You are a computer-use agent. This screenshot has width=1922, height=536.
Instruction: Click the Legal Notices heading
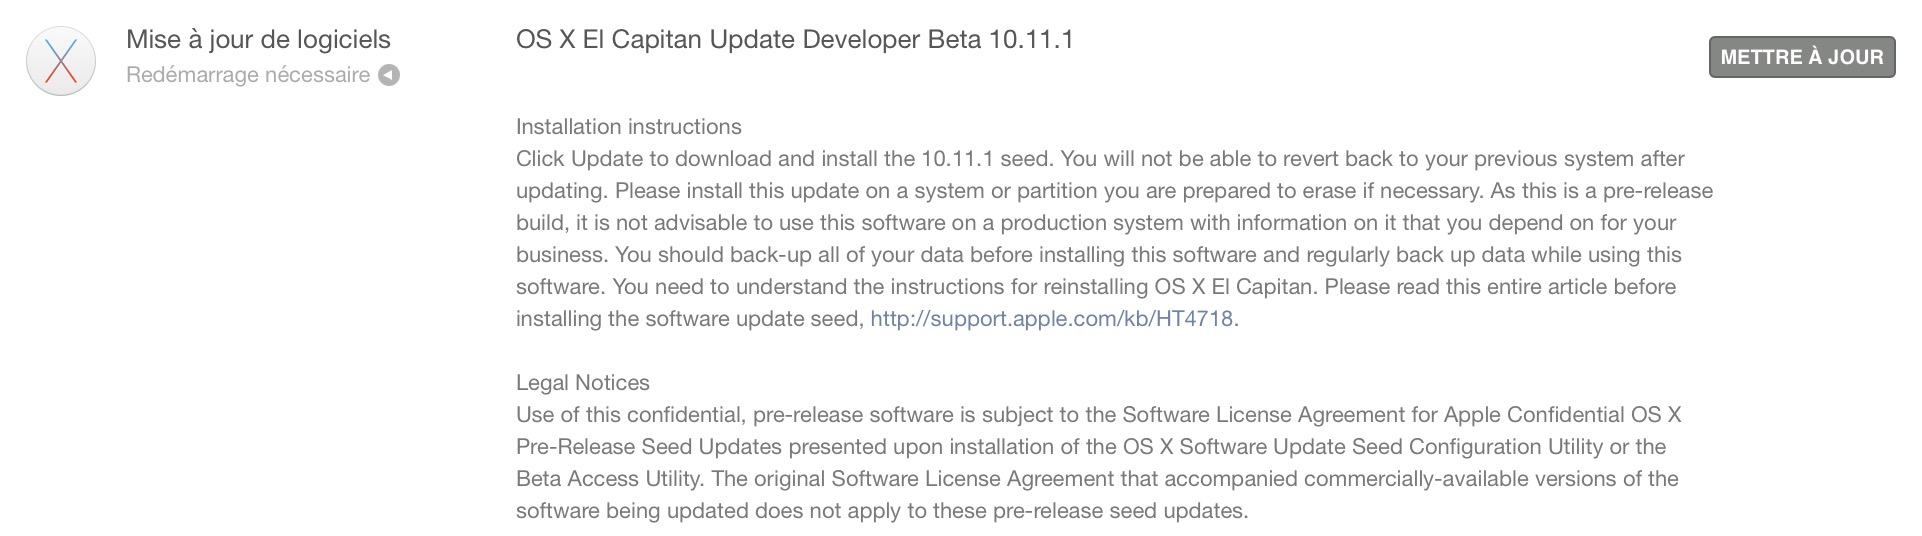[583, 383]
